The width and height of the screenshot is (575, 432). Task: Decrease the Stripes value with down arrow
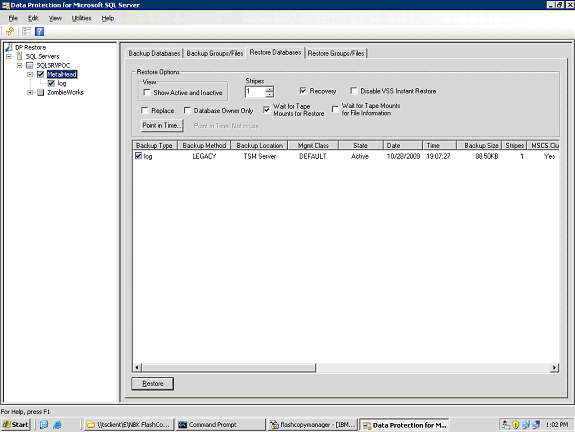pyautogui.click(x=270, y=94)
